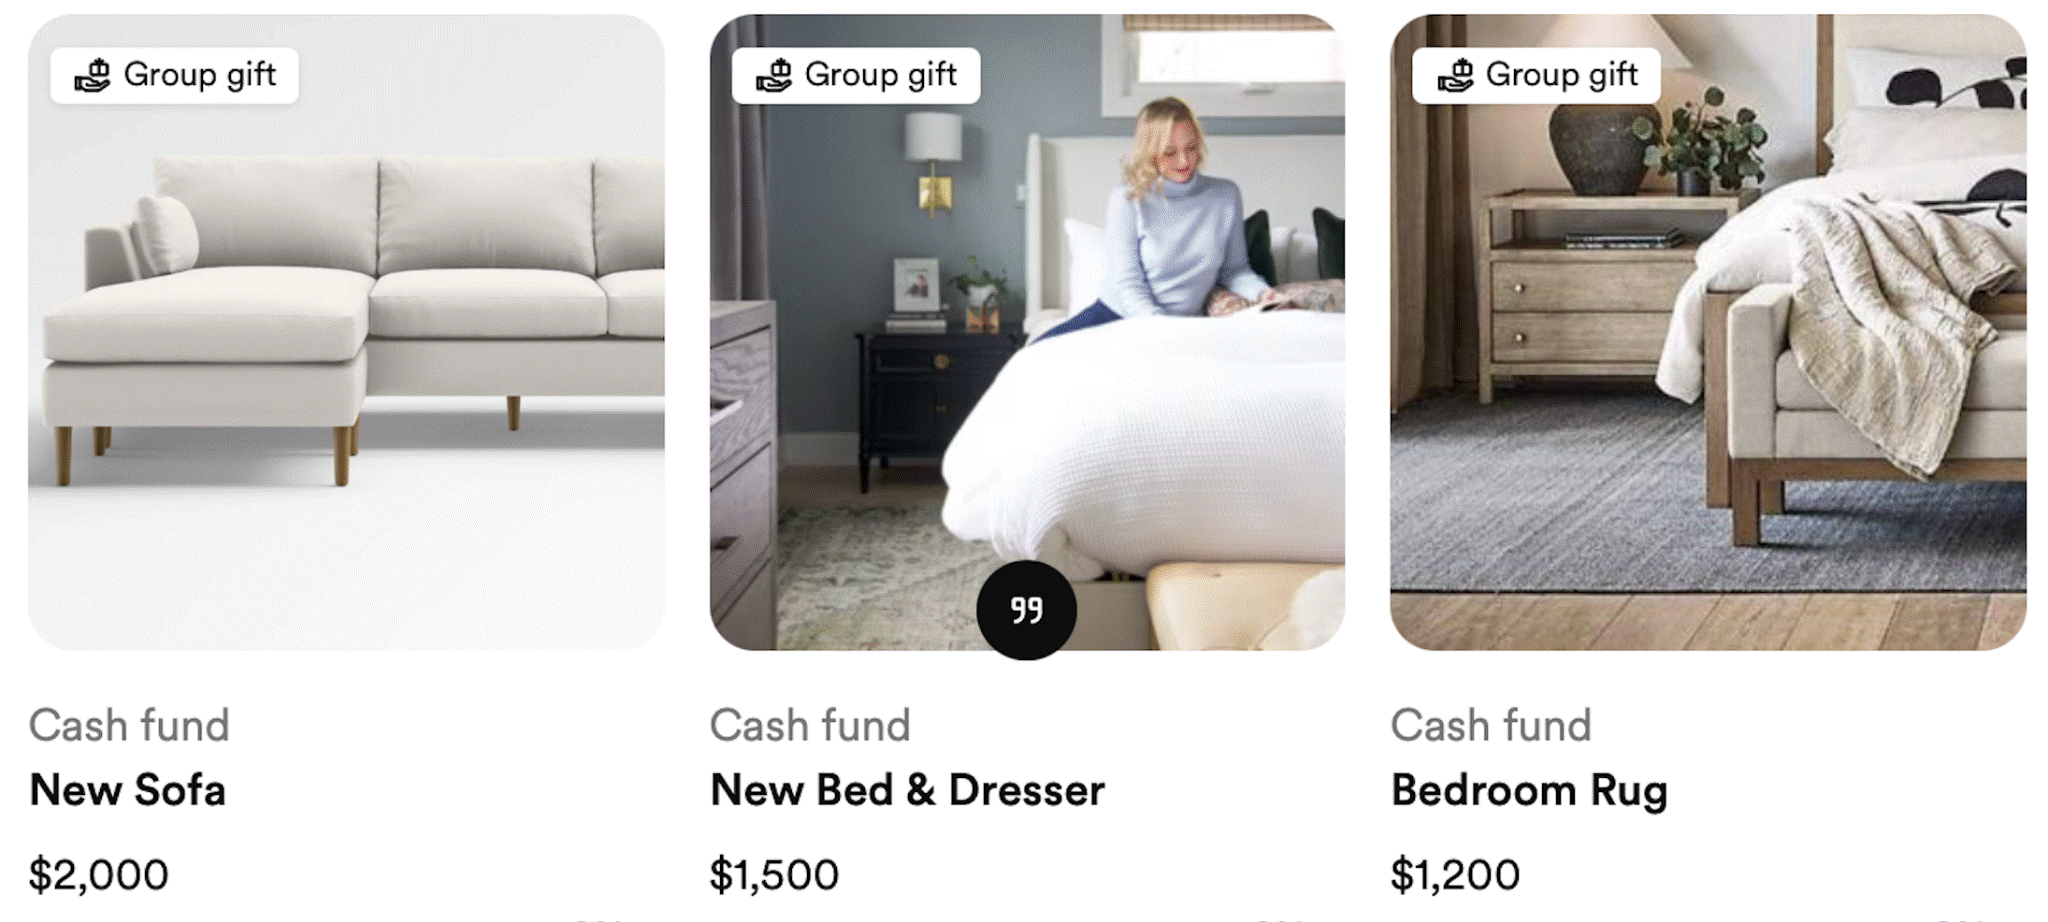Image resolution: width=2048 pixels, height=922 pixels.
Task: Click Cash fund label above New Bed & Dresser
Action: (x=810, y=725)
